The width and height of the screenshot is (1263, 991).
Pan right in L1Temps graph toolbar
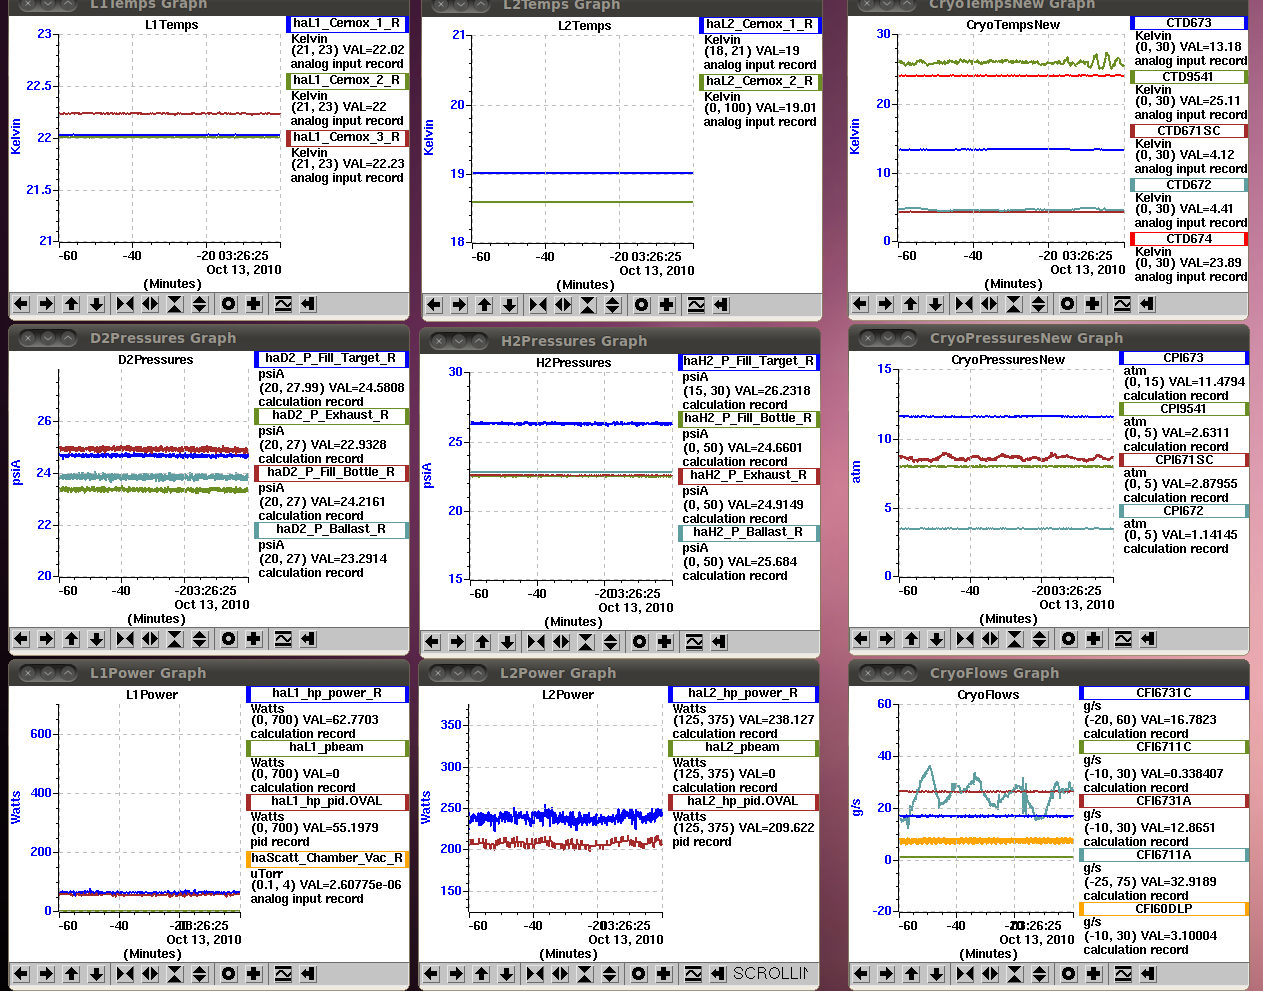(x=46, y=304)
